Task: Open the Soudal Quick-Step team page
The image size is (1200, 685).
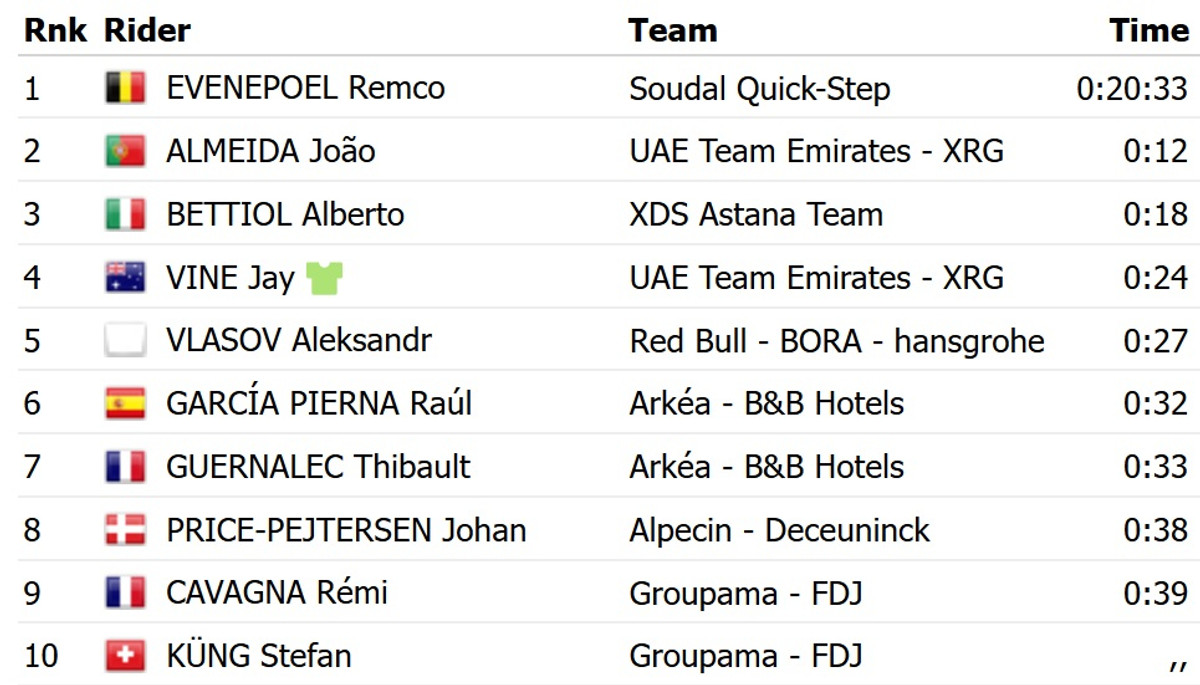Action: click(x=759, y=89)
